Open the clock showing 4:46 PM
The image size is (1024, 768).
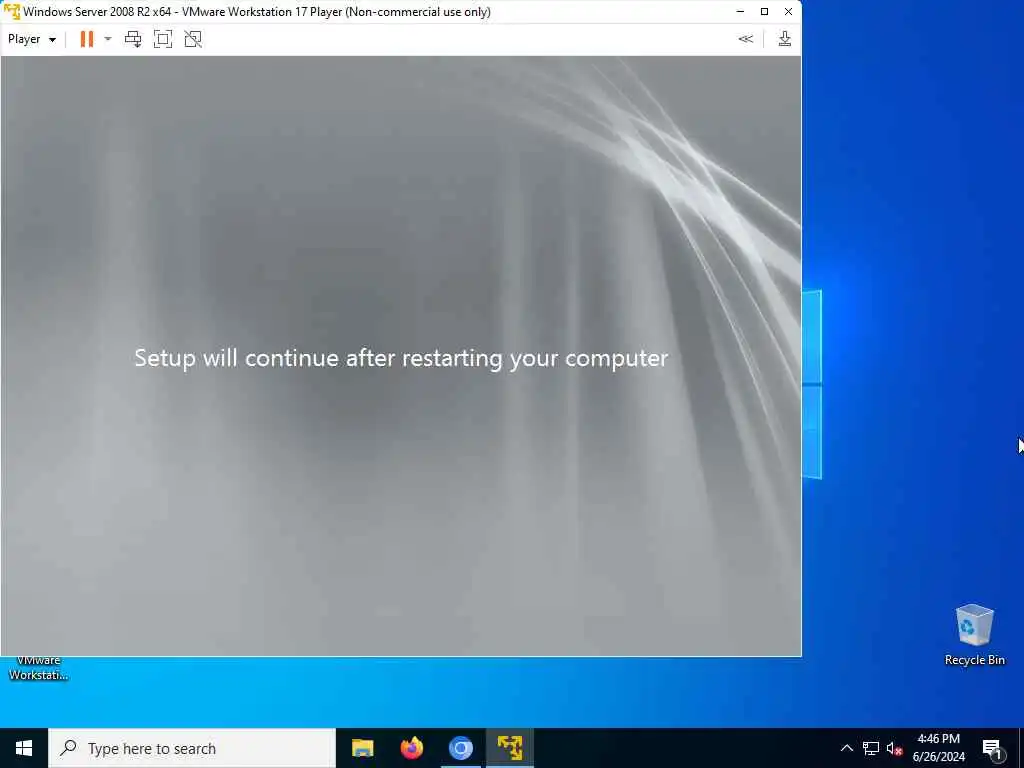[938, 748]
